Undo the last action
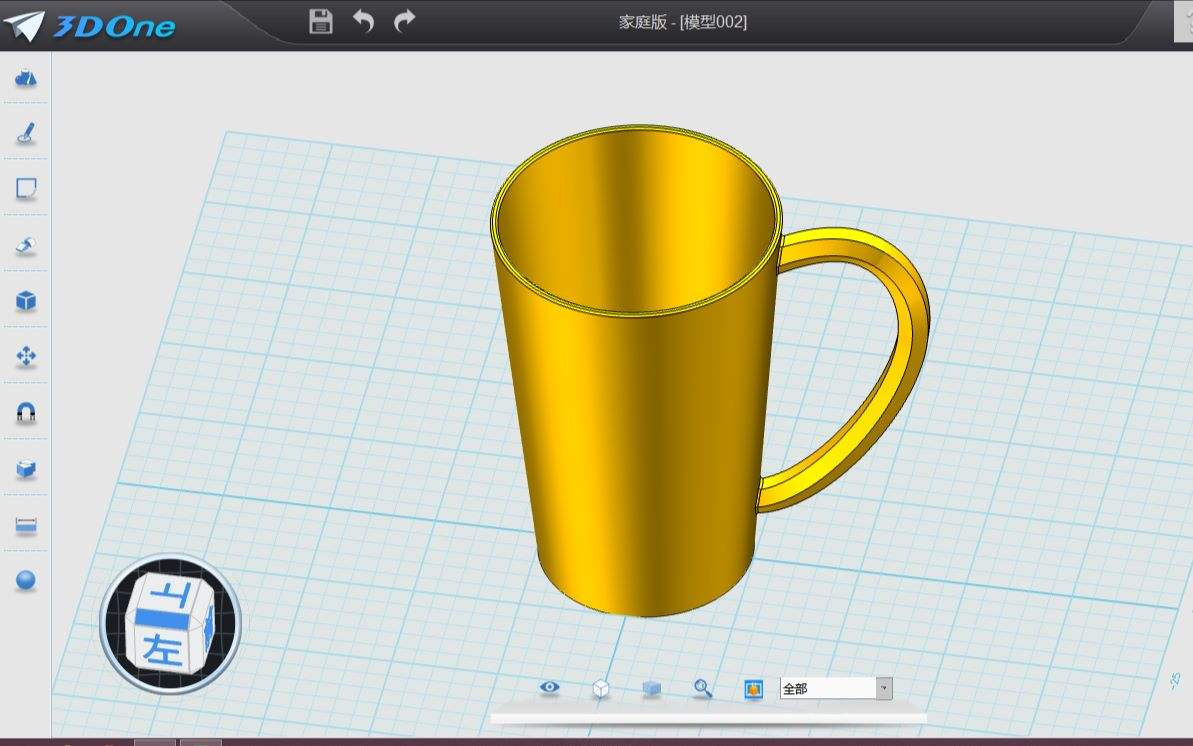The width and height of the screenshot is (1193, 746). [x=363, y=21]
